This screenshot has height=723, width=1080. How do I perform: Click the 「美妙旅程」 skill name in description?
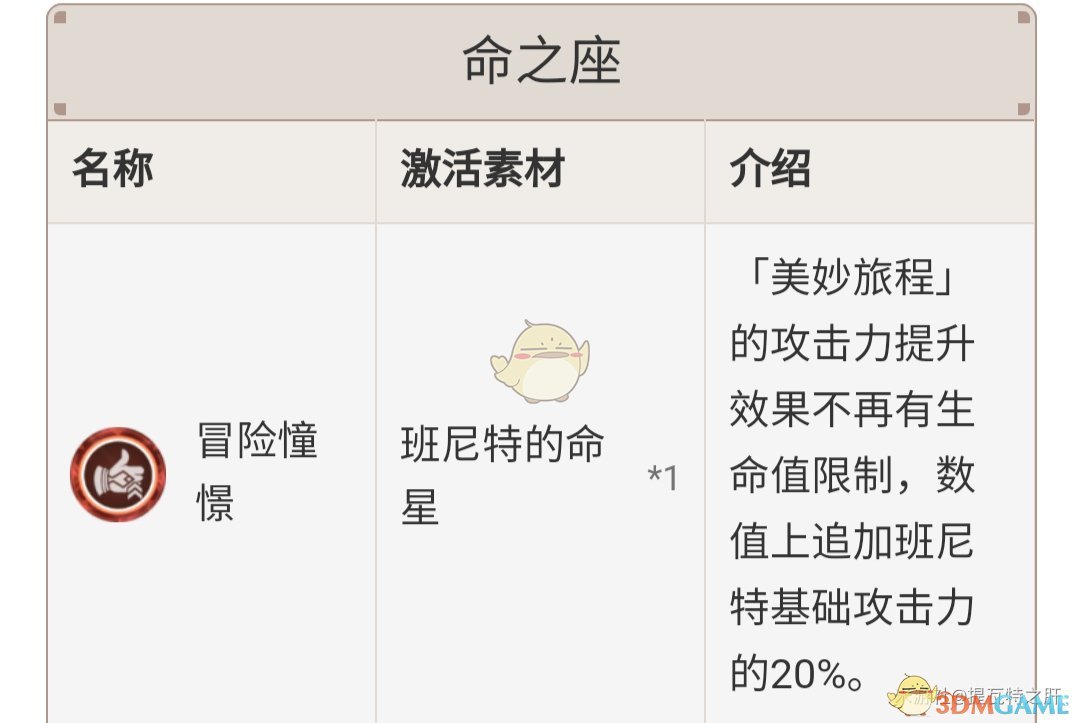852,280
